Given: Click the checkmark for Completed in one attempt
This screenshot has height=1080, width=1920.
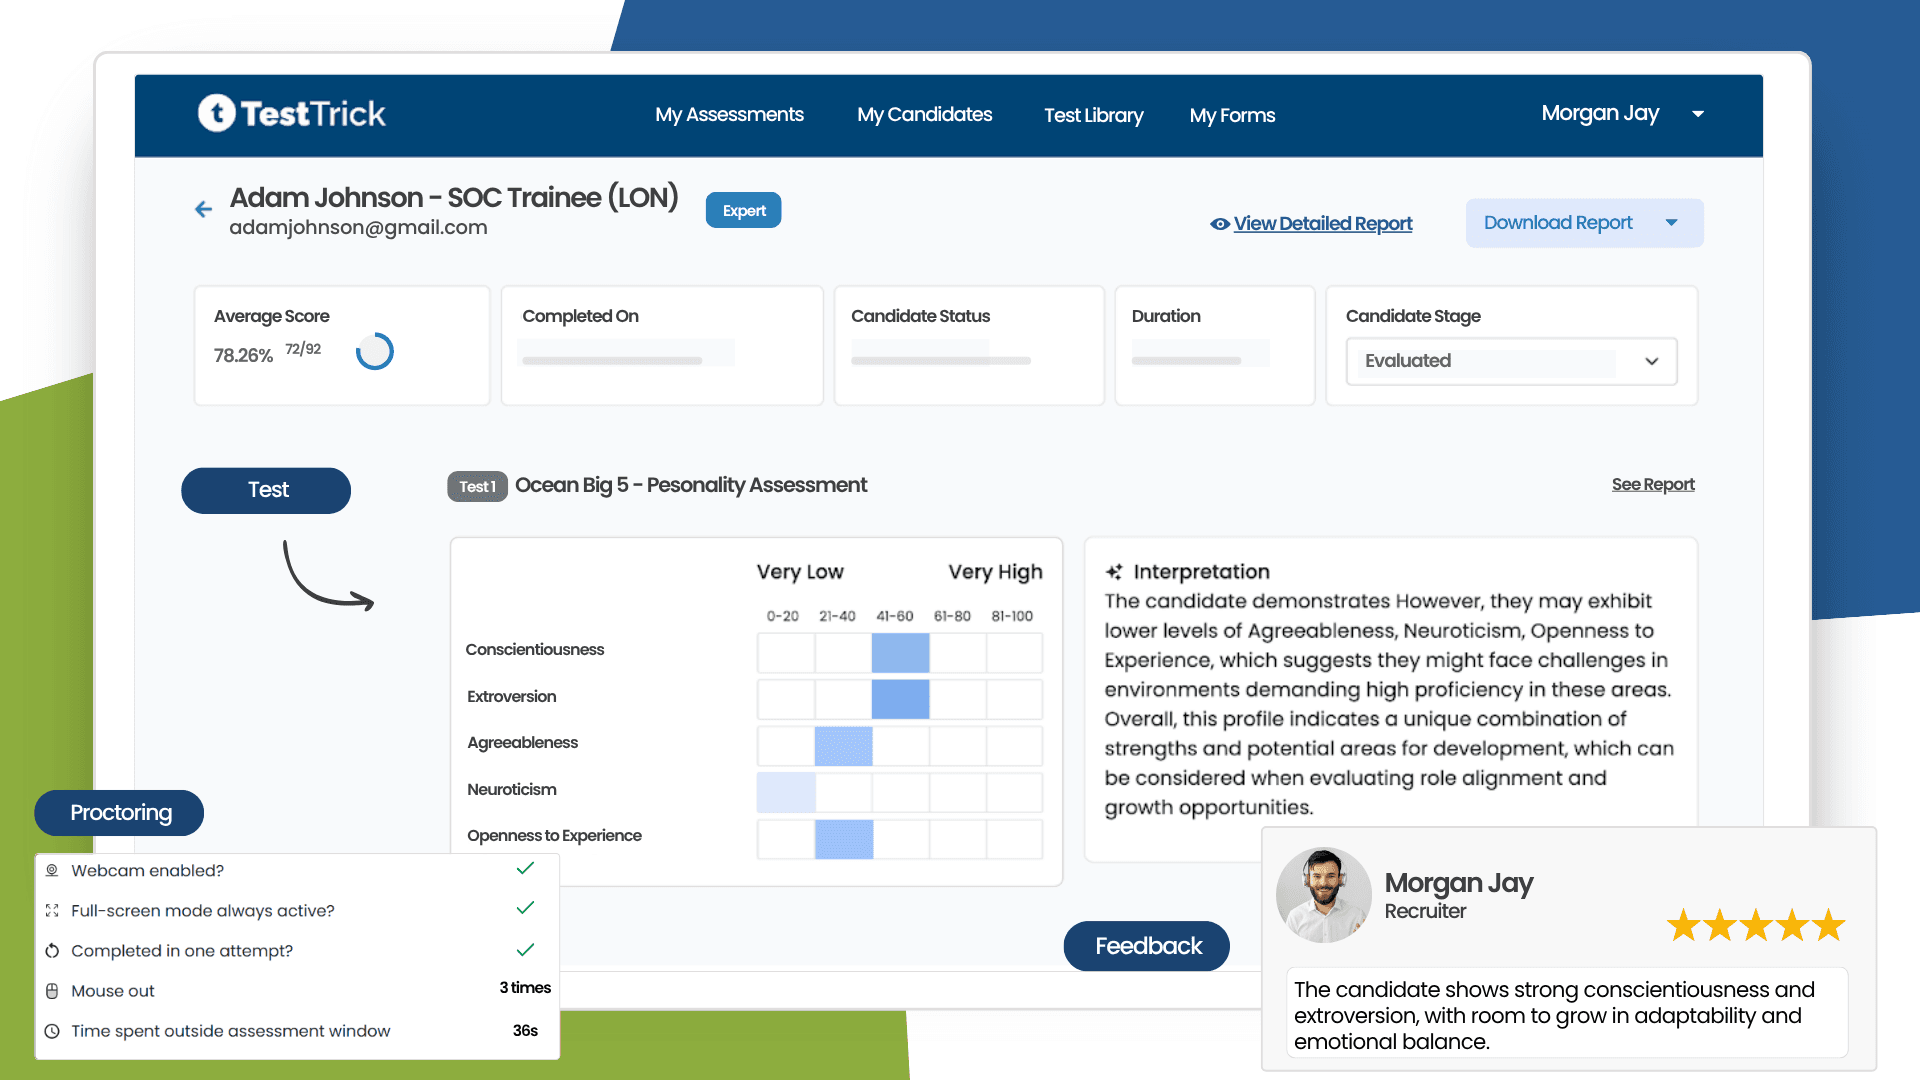Looking at the screenshot, I should (x=524, y=948).
